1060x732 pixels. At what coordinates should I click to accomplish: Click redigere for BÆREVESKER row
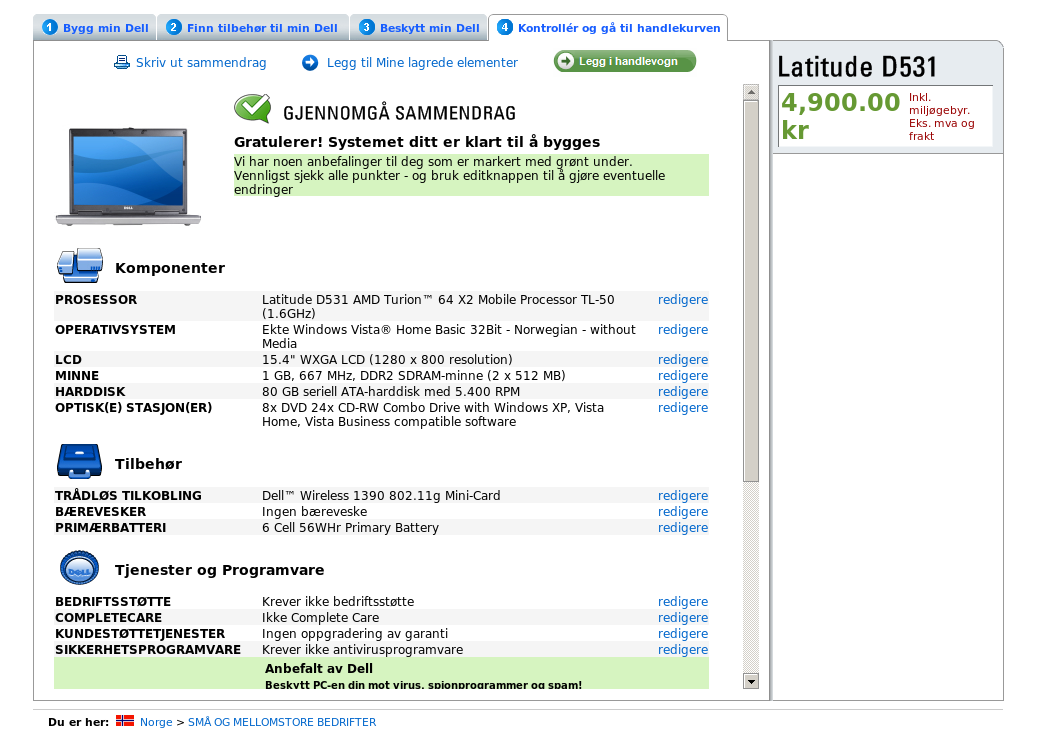click(683, 512)
